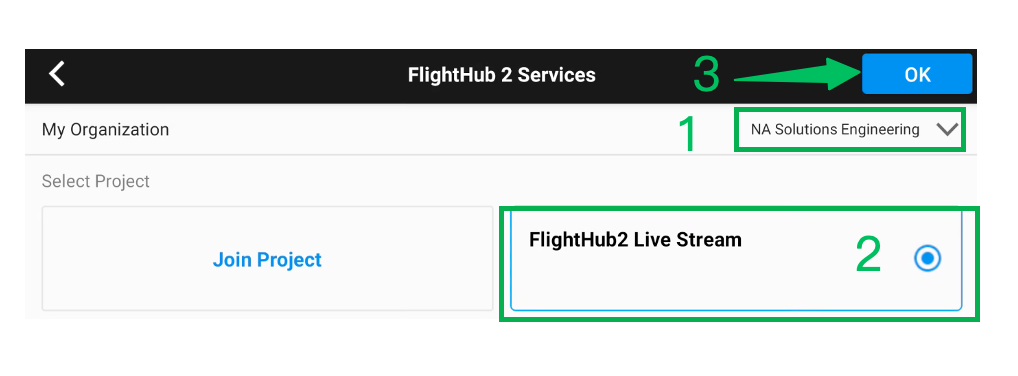
Task: Click the Select Project heading
Action: click(95, 181)
